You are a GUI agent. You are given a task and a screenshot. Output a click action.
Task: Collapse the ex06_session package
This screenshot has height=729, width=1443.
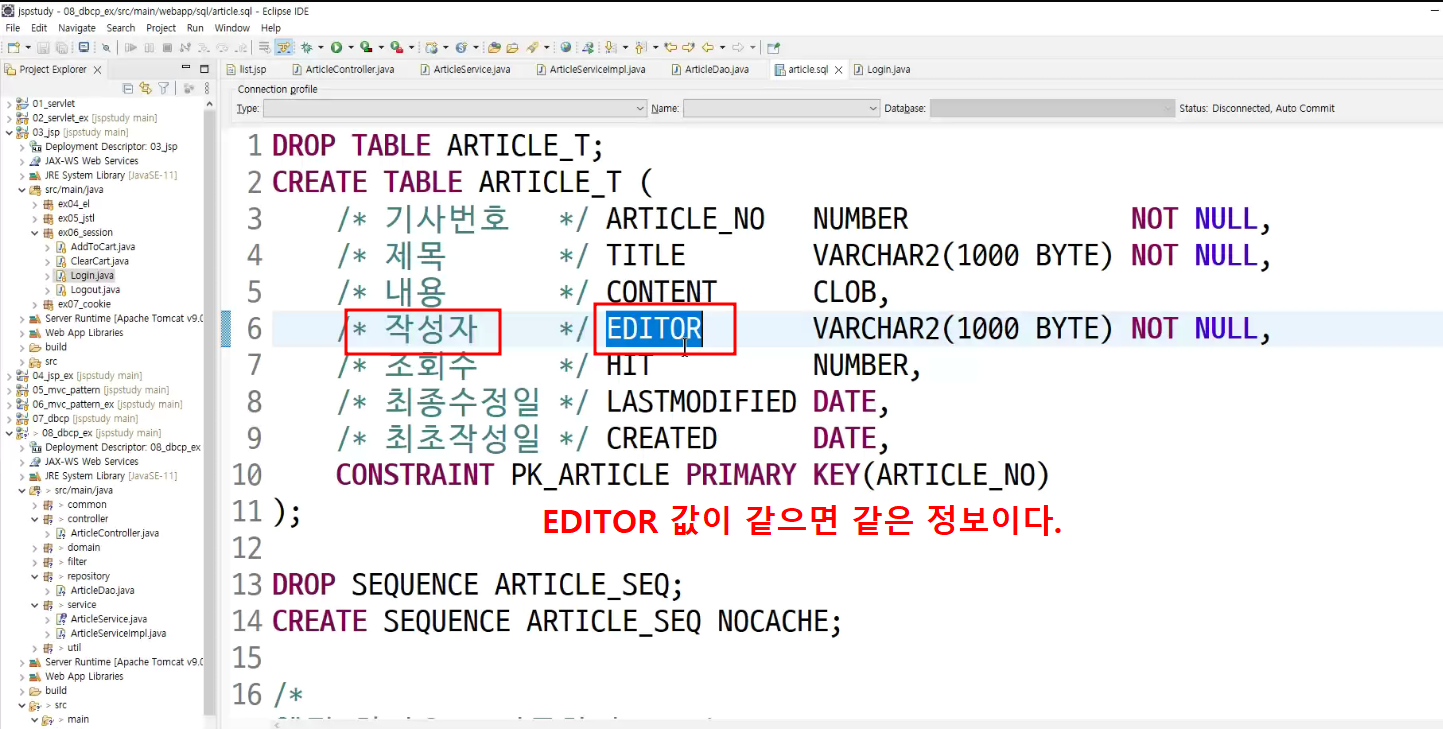point(35,233)
